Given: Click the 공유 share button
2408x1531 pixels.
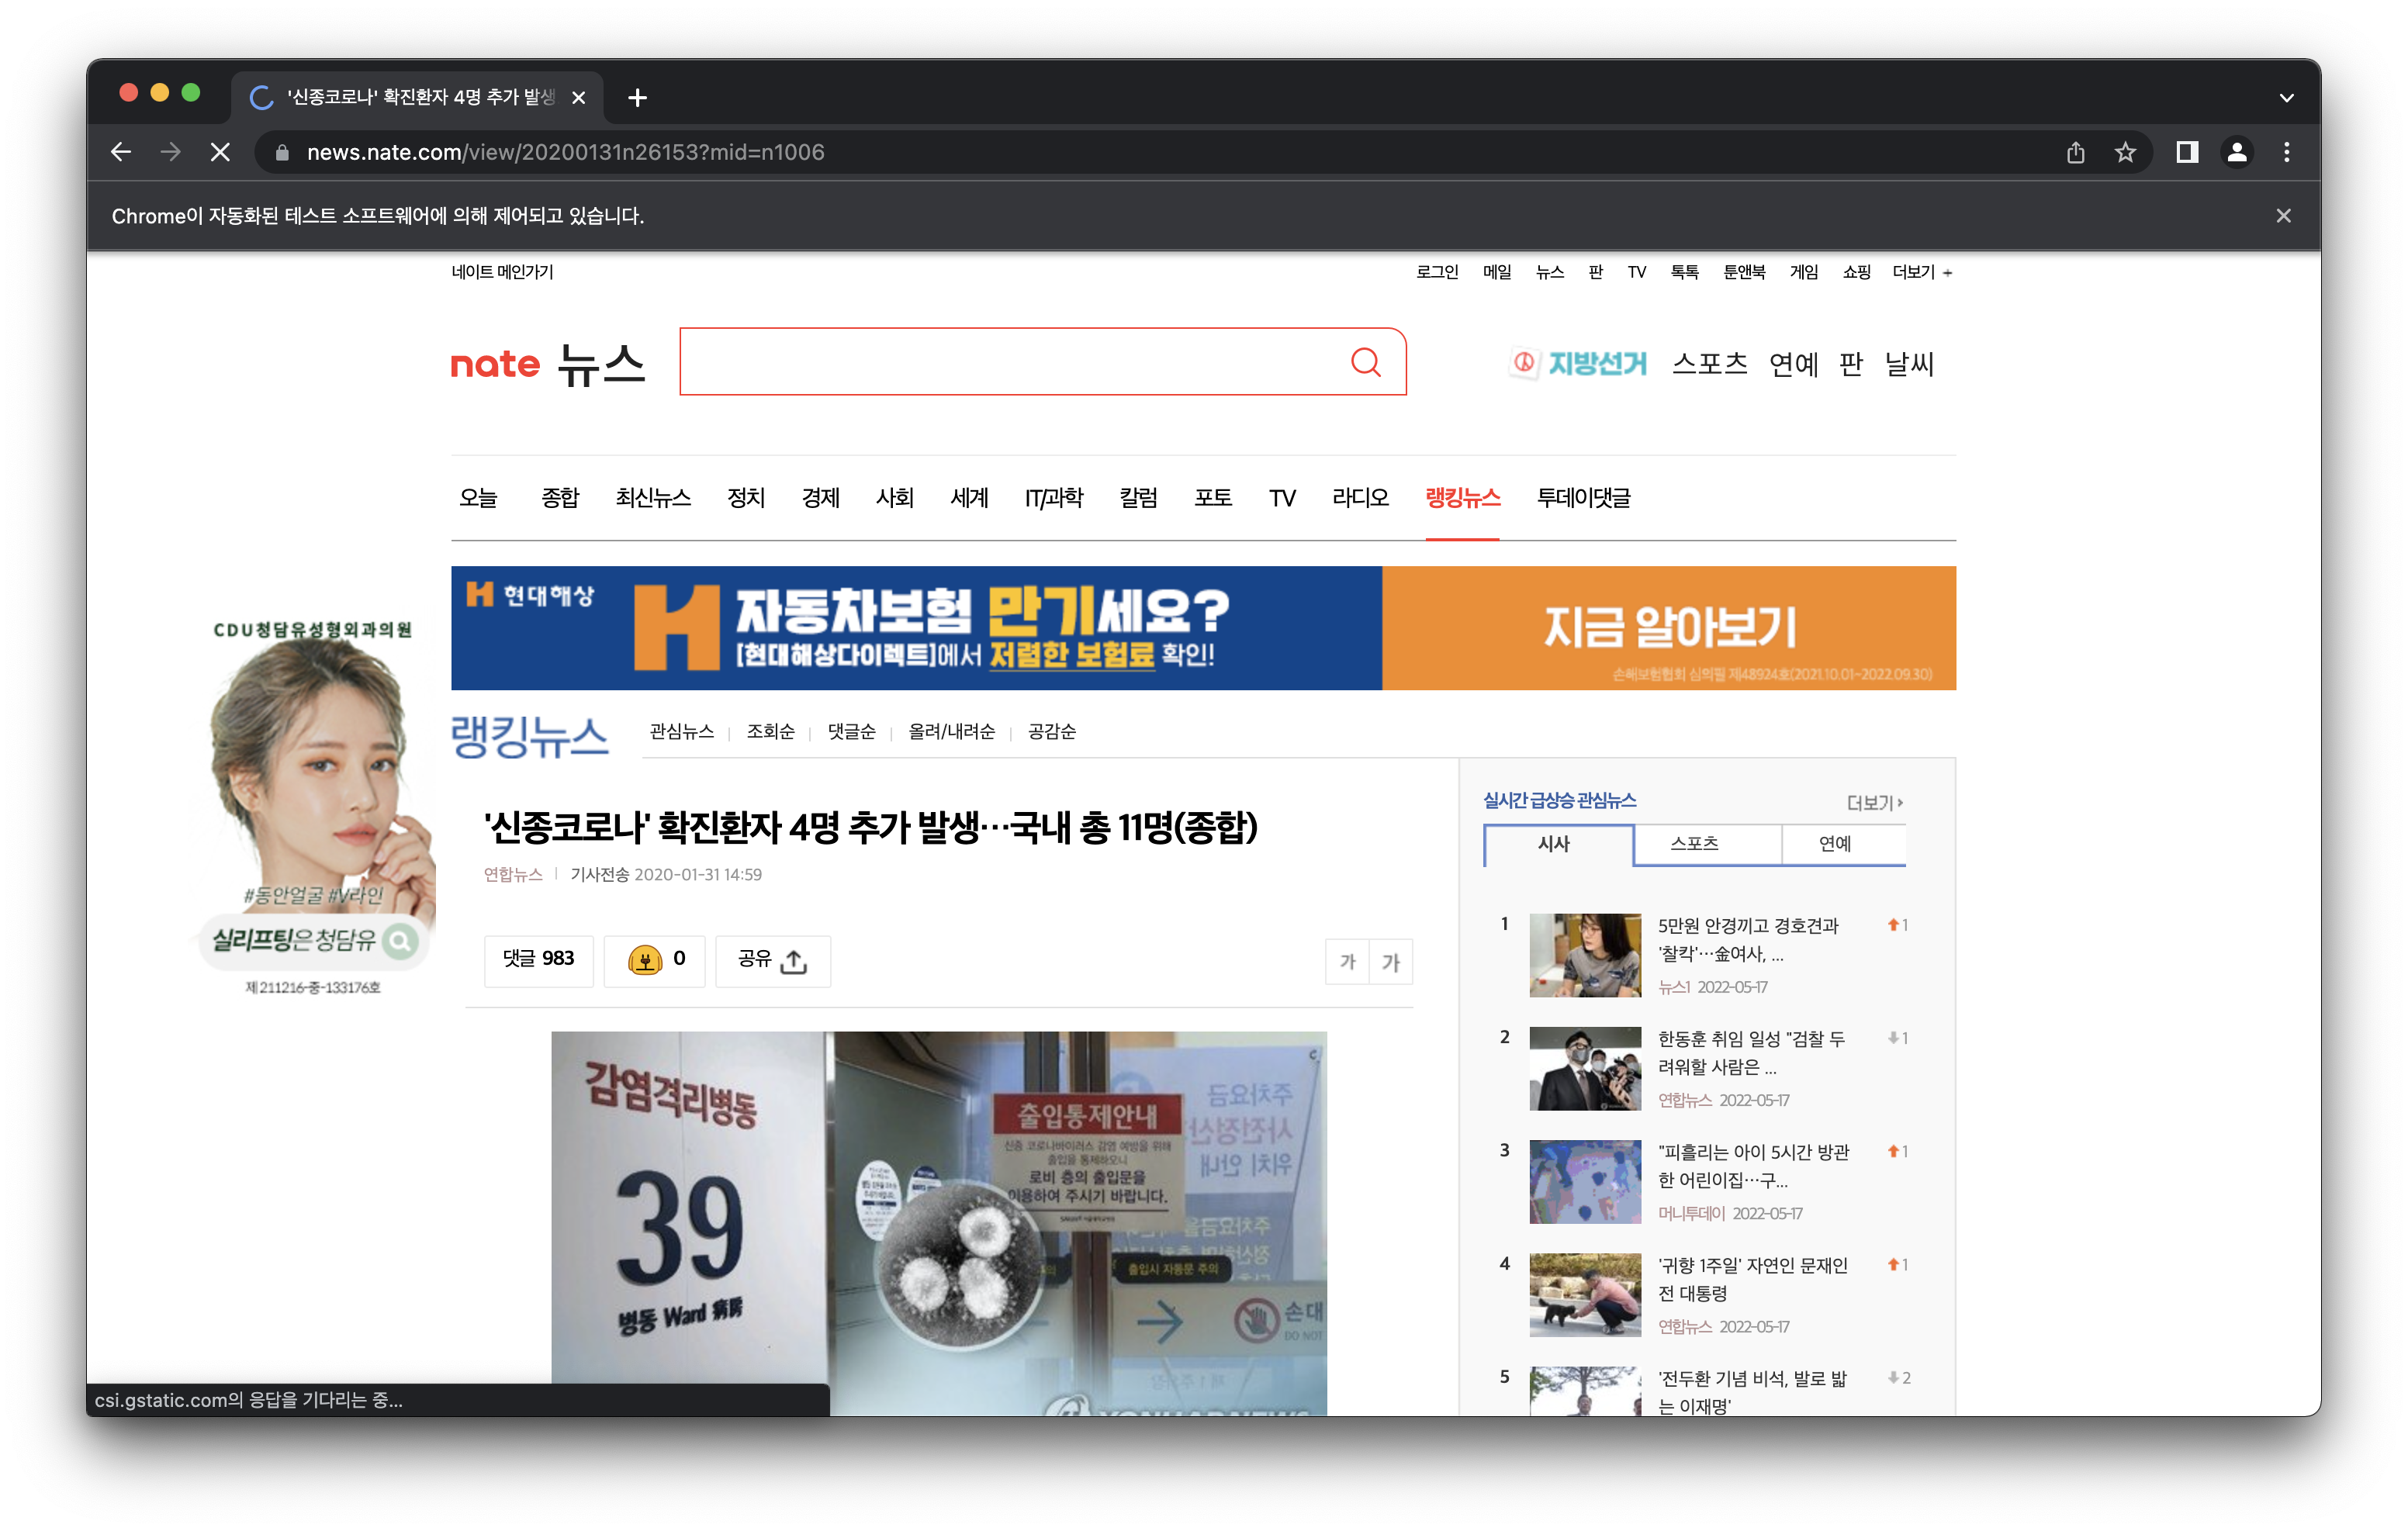Looking at the screenshot, I should 772,960.
